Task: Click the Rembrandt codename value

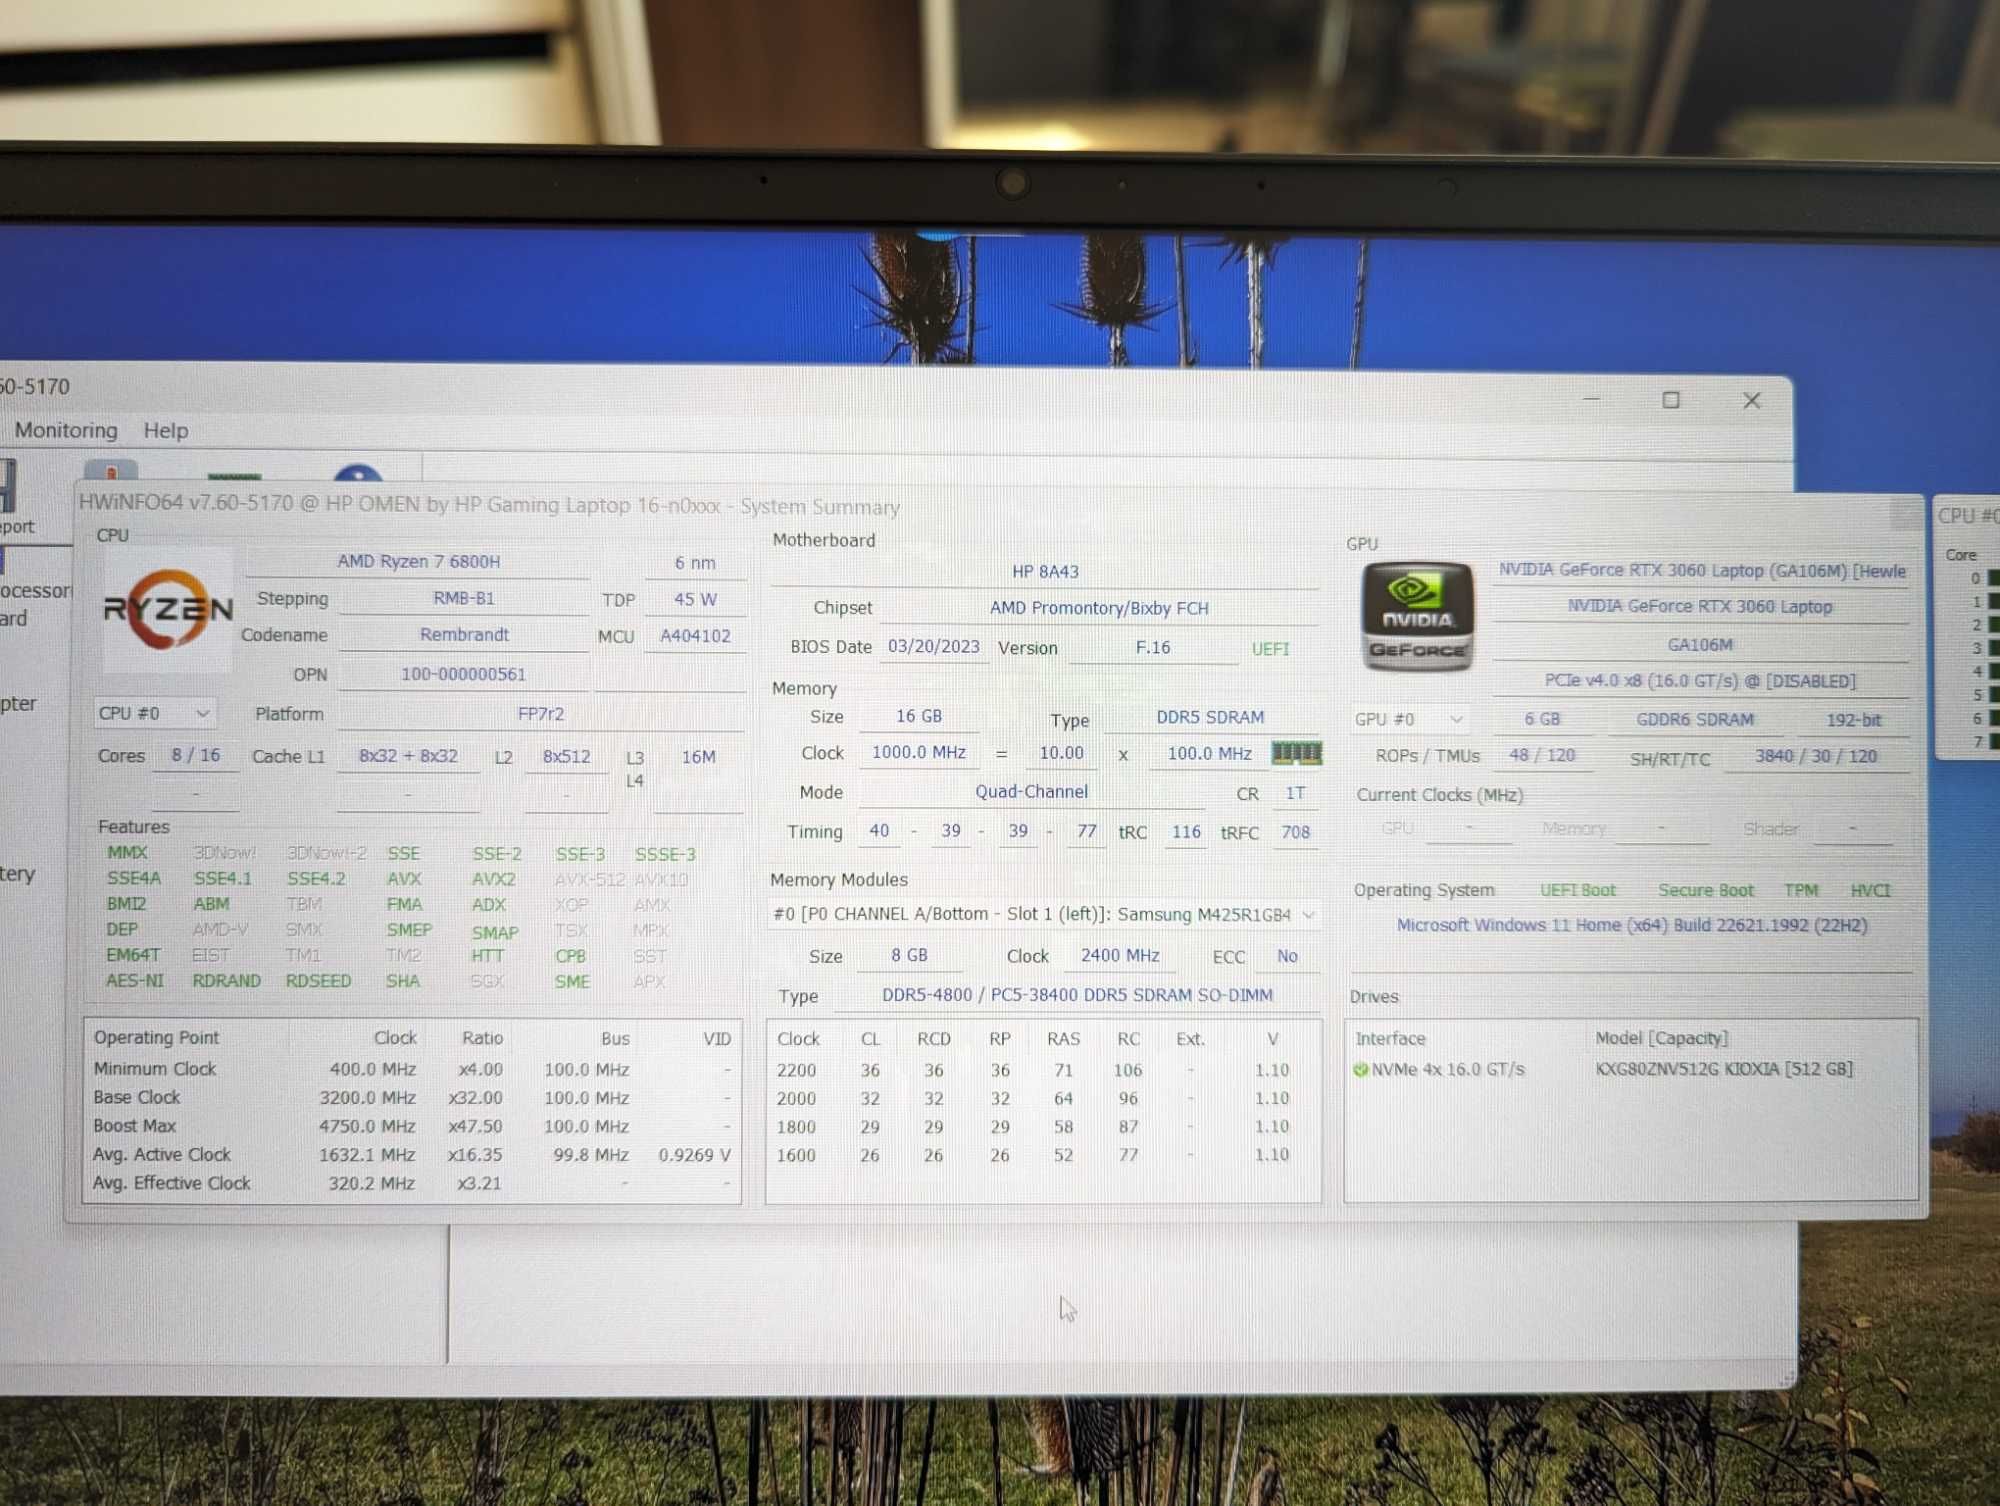Action: coord(464,635)
